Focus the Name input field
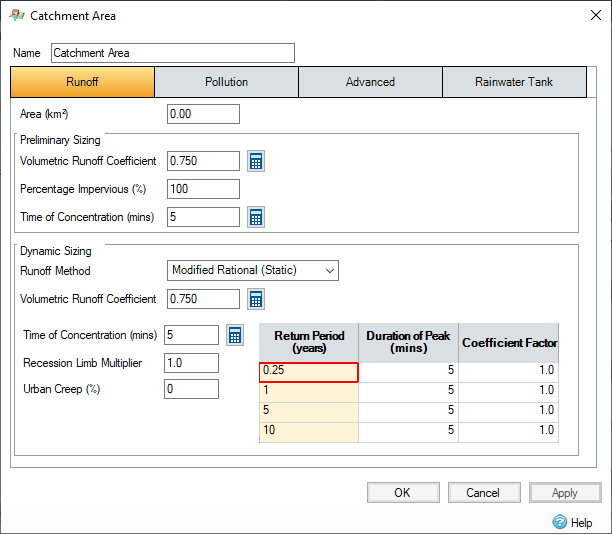Viewport: 612px width, 534px height. (173, 53)
